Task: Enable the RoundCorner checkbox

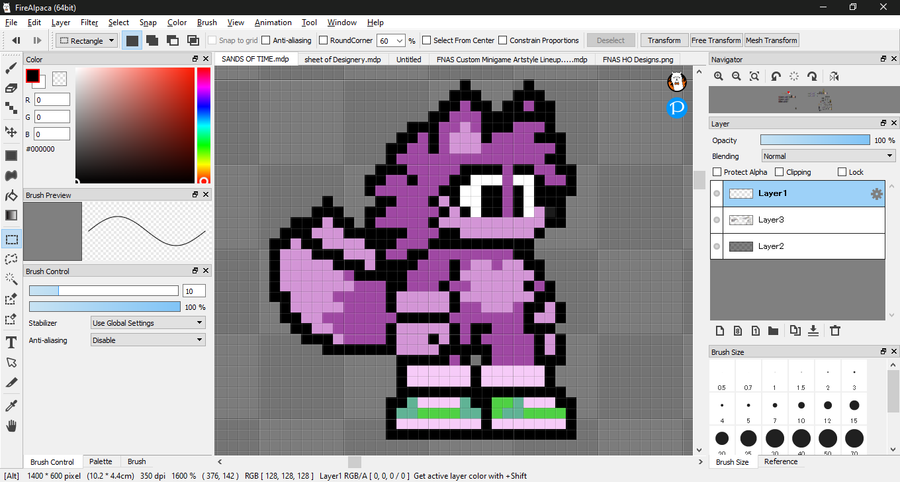Action: [323, 41]
